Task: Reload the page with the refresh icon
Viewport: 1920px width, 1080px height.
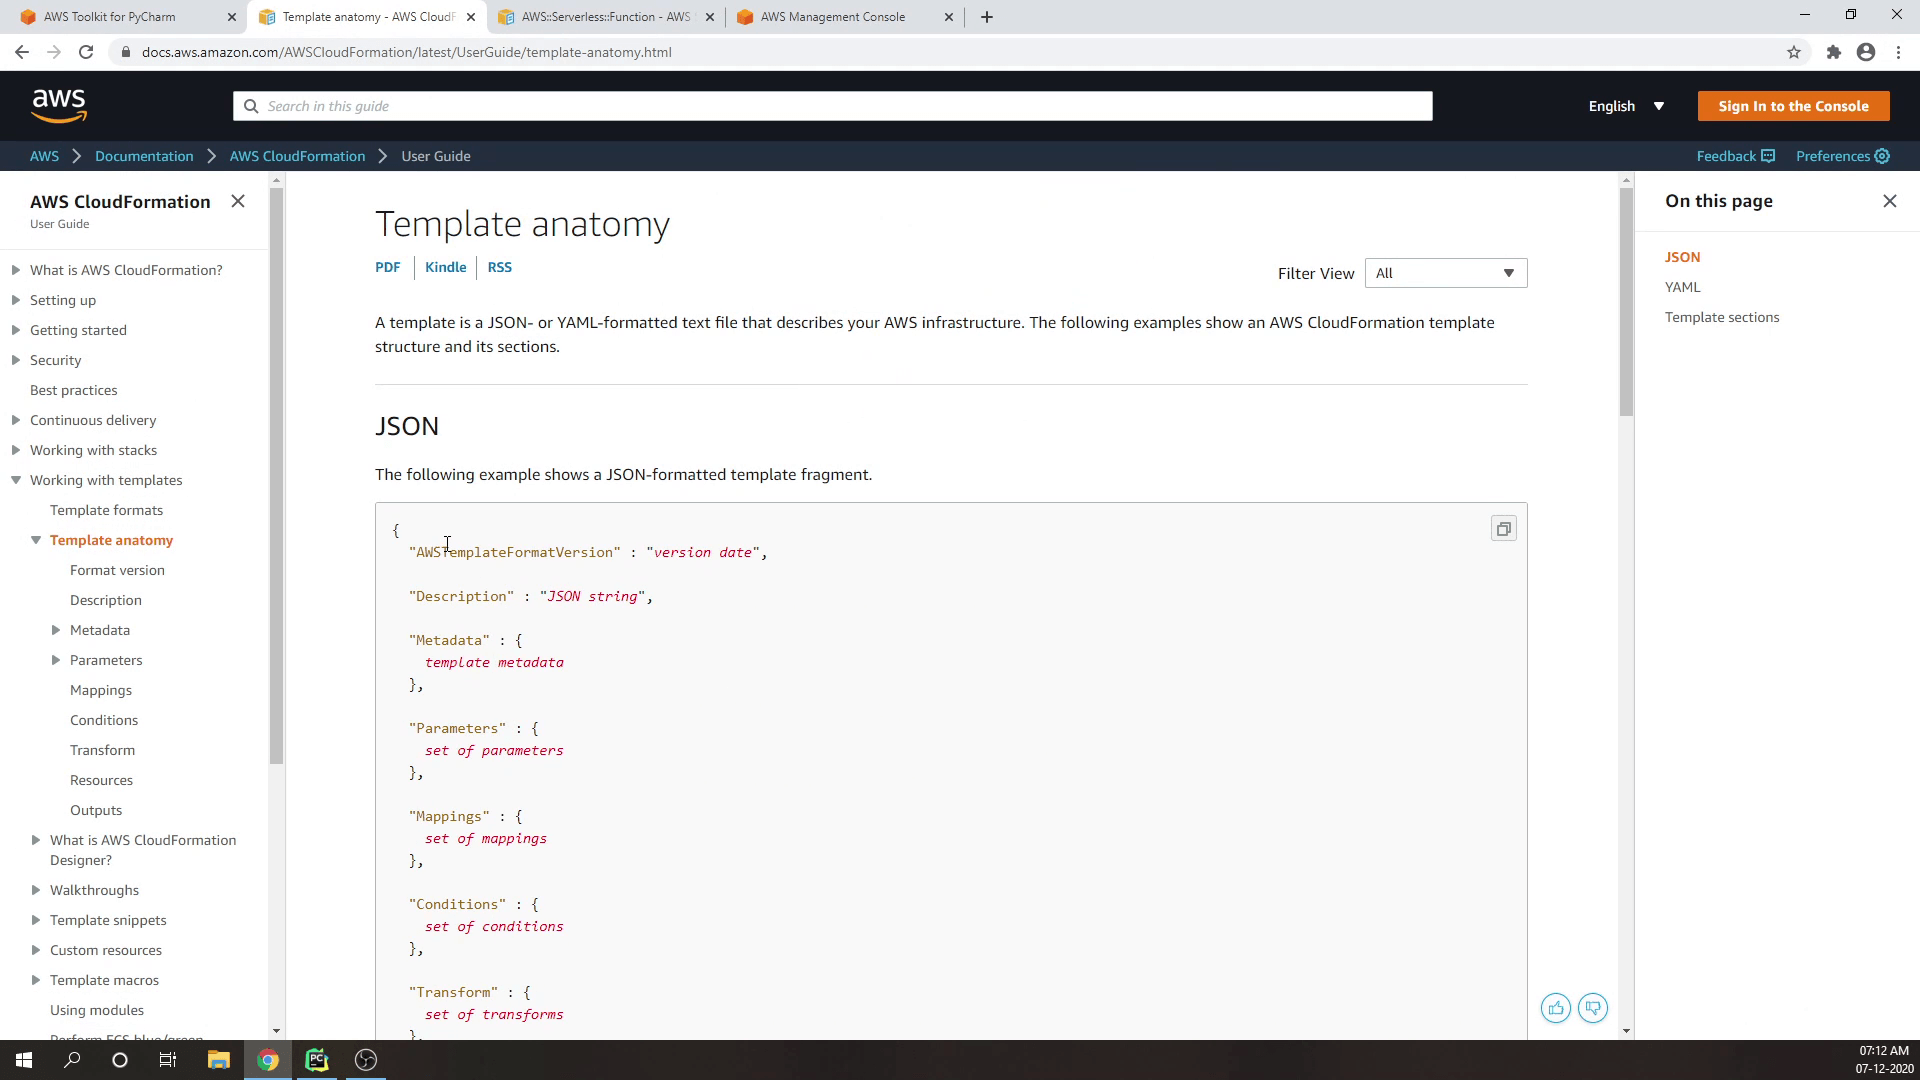Action: 86,52
